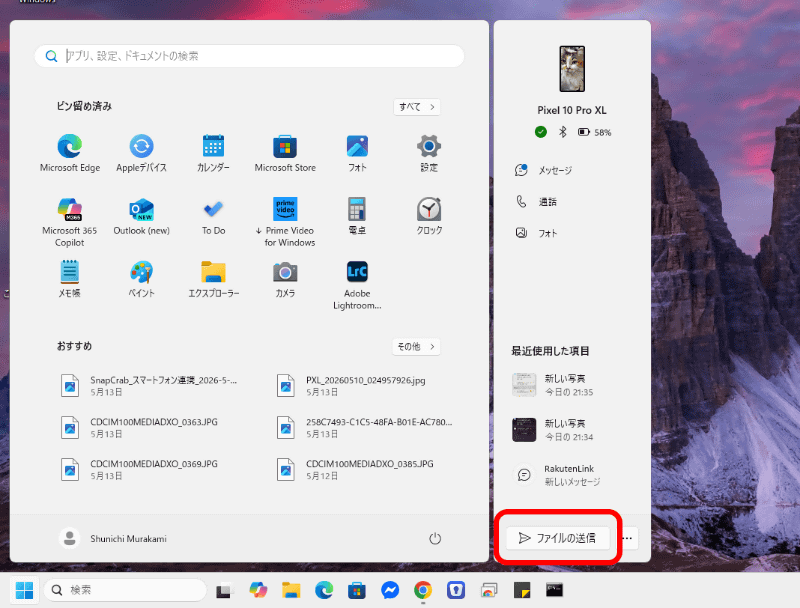
Task: Launch the ペイント app
Action: point(141,279)
